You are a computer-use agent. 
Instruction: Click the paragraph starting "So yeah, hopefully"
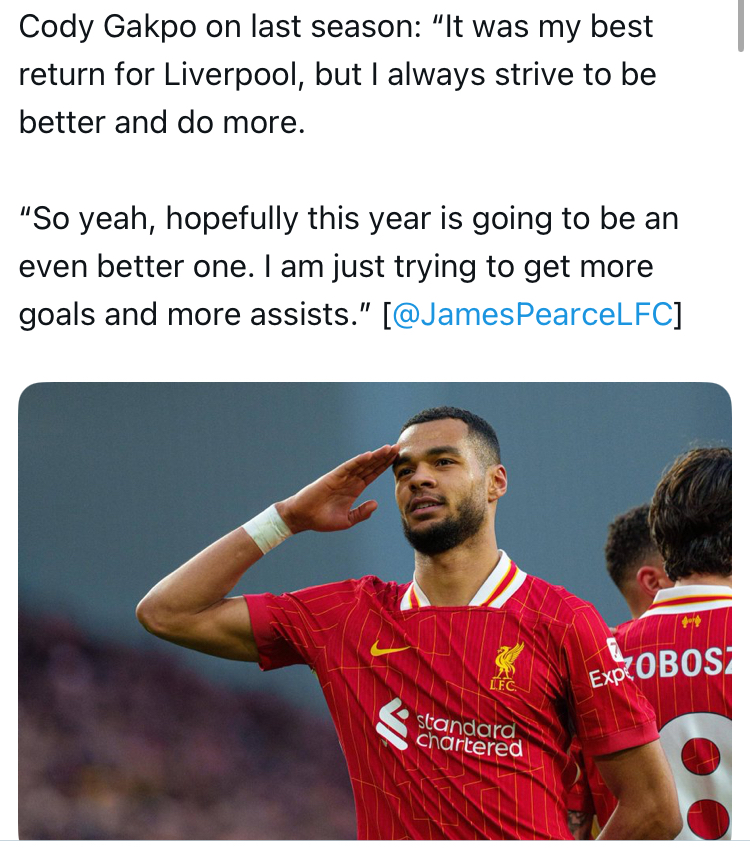coord(350,266)
